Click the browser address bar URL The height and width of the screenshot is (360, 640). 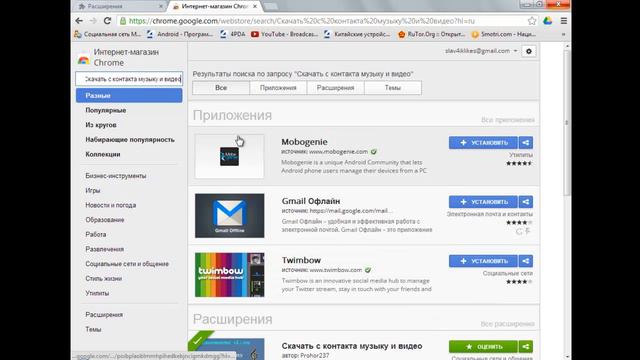click(x=301, y=21)
